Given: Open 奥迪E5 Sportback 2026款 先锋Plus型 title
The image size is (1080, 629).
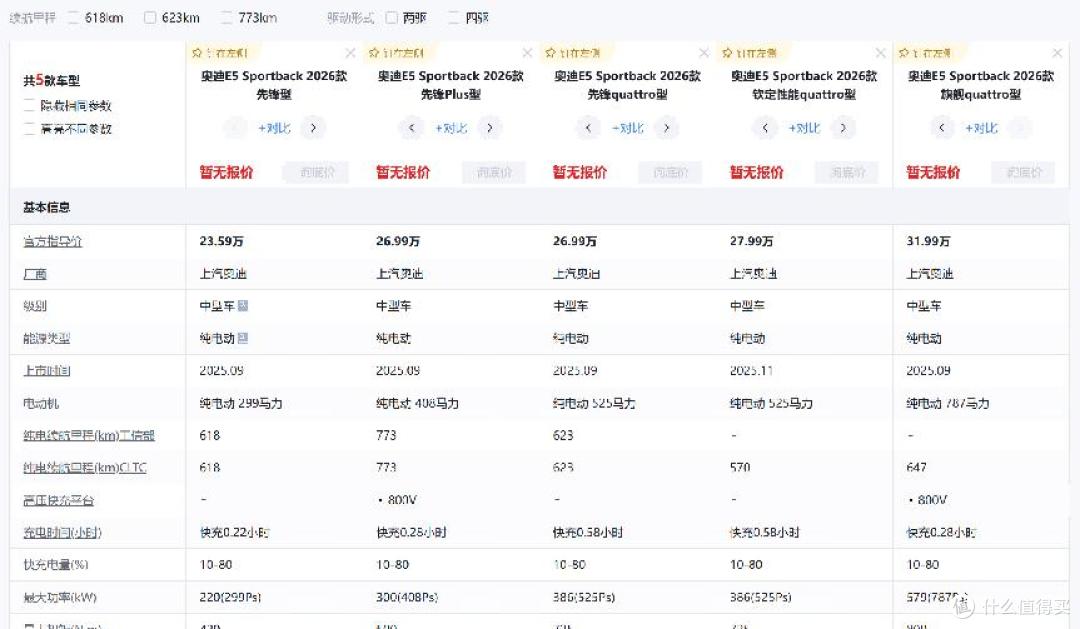Looking at the screenshot, I should tap(450, 85).
